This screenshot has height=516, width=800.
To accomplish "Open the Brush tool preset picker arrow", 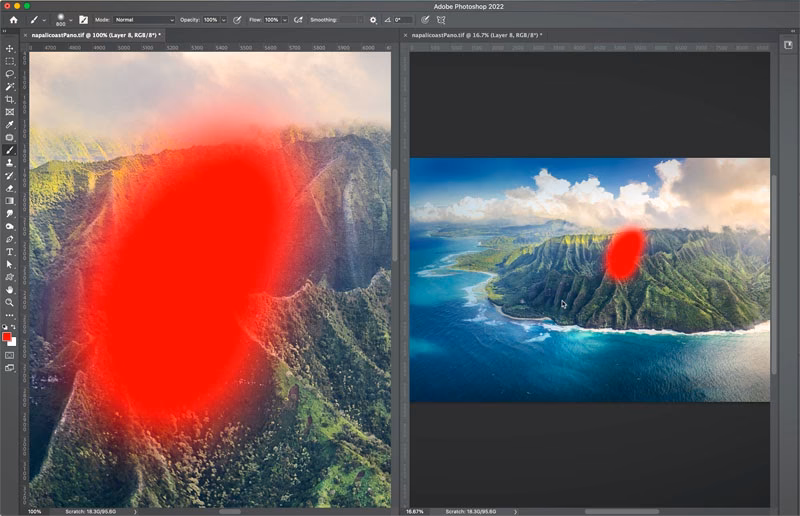I will pos(44,20).
